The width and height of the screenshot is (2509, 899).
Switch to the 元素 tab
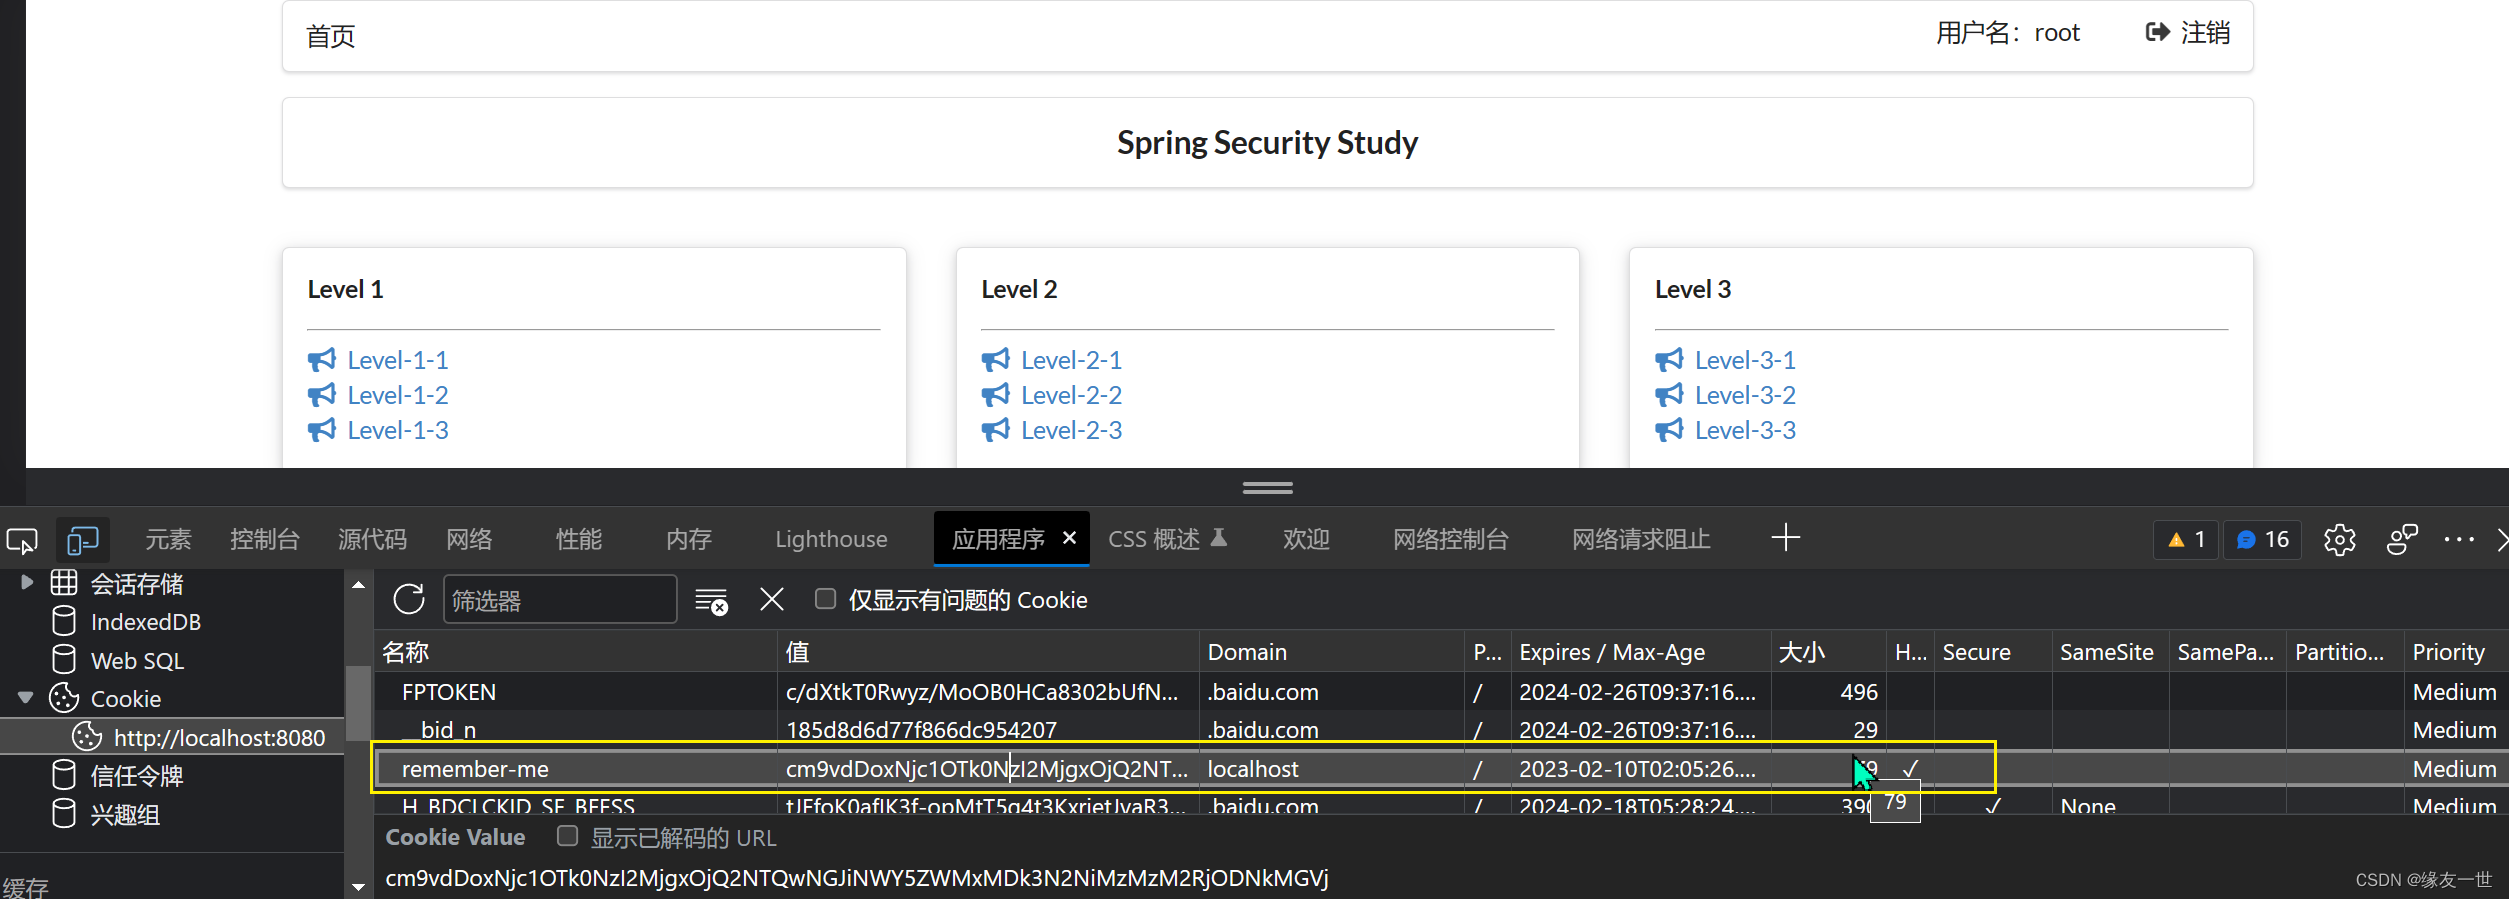pos(168,540)
